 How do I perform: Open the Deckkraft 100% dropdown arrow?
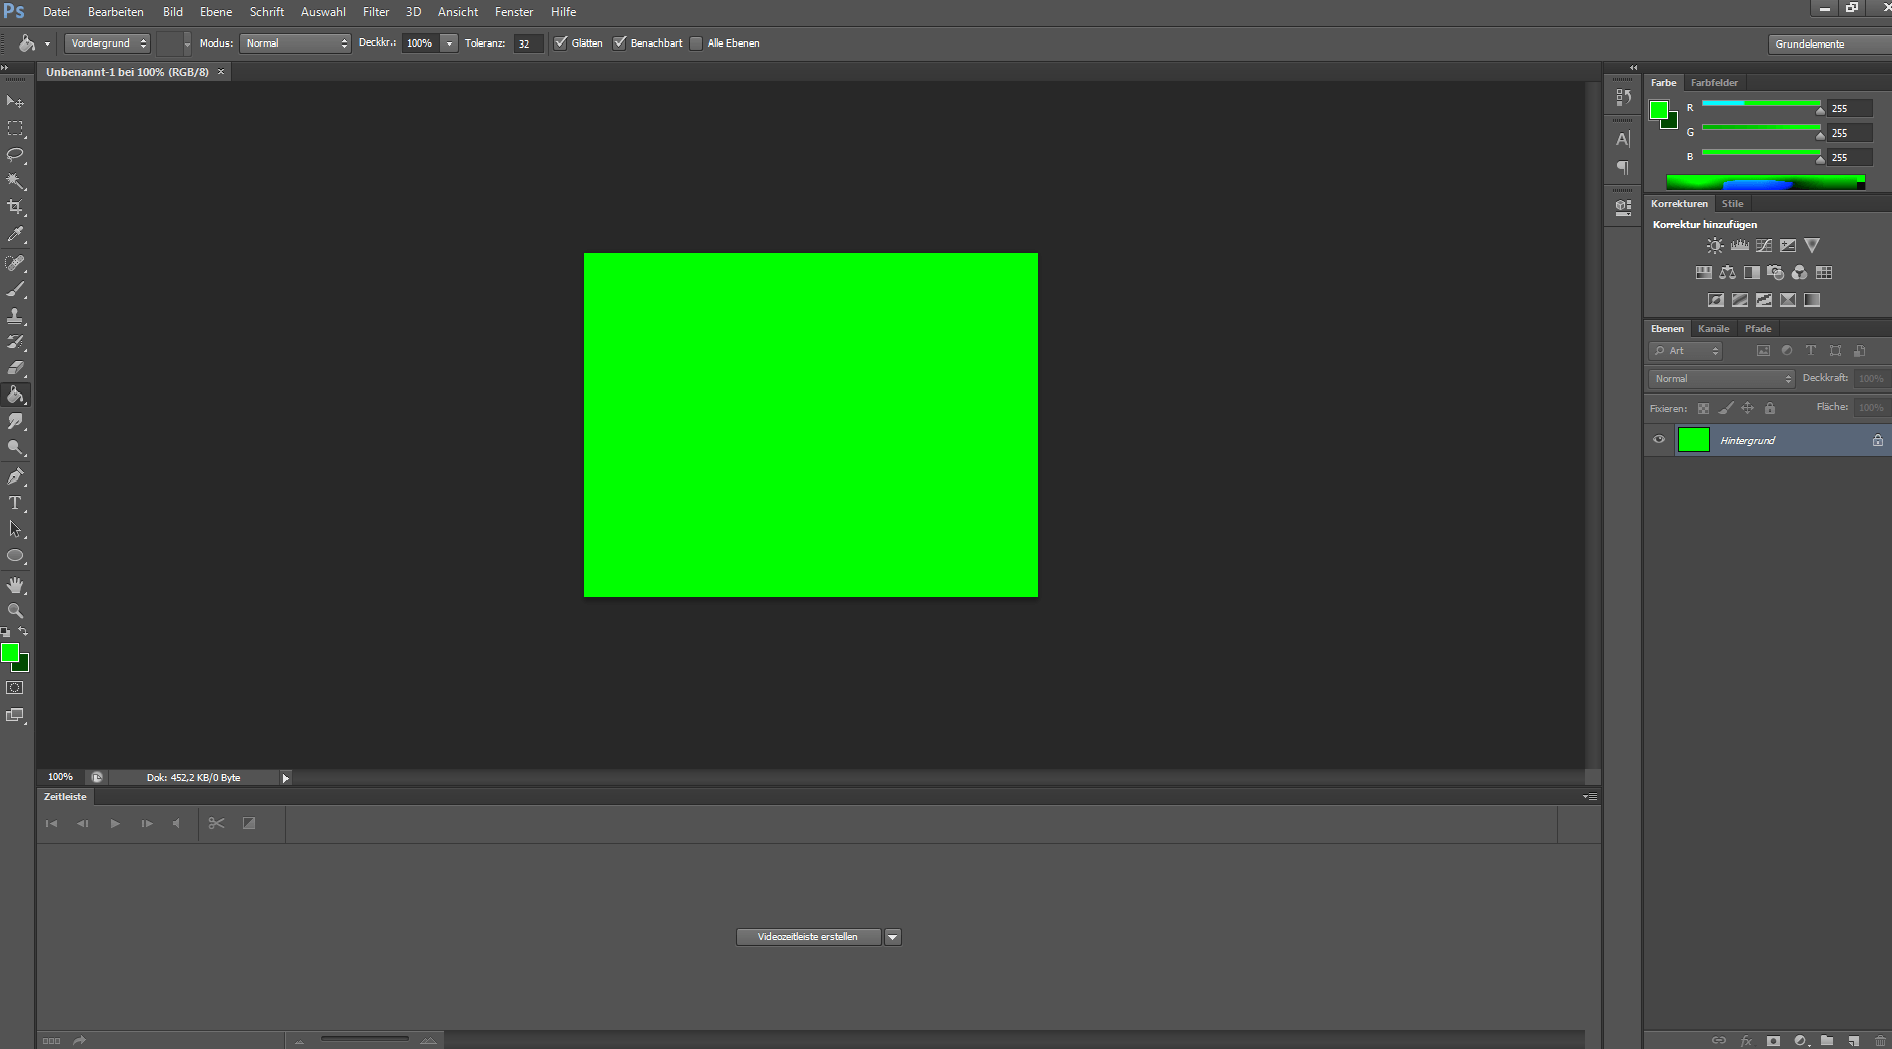tap(450, 43)
